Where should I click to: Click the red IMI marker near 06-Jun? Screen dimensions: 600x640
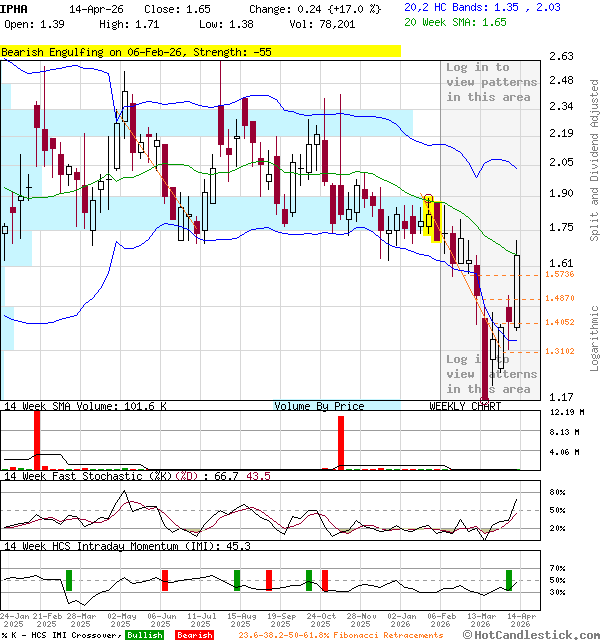coord(164,579)
